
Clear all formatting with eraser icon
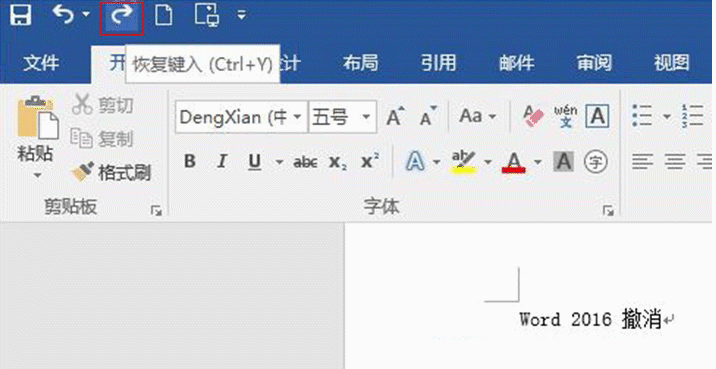point(534,117)
